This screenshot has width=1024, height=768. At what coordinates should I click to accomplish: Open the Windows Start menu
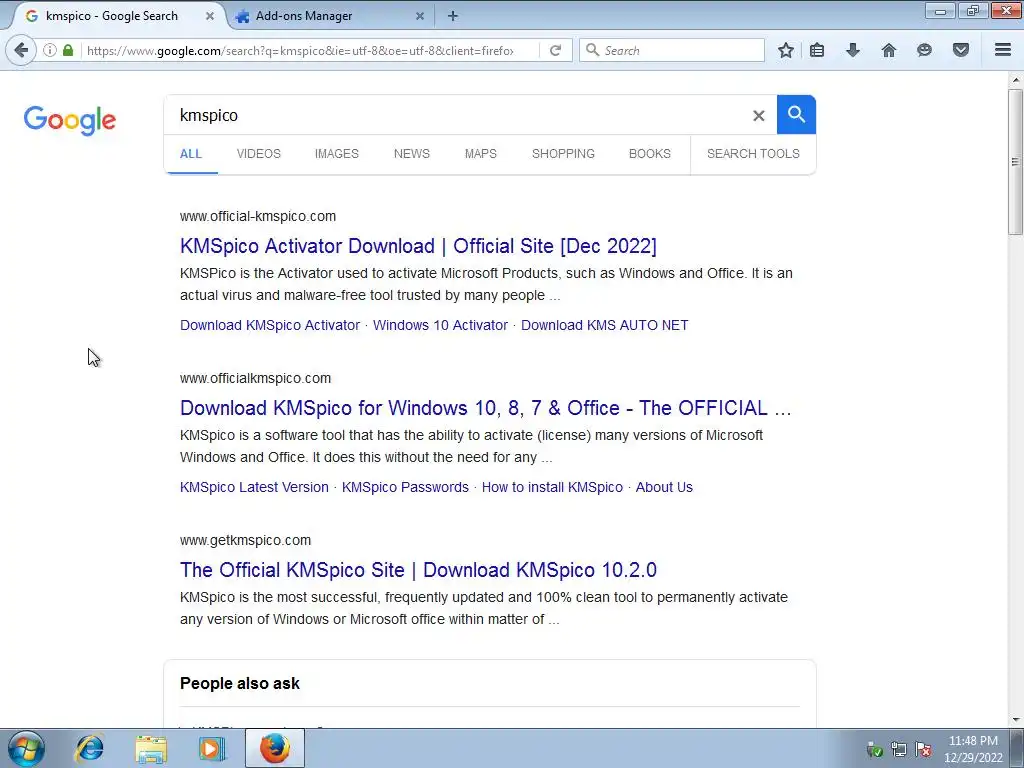click(x=27, y=748)
